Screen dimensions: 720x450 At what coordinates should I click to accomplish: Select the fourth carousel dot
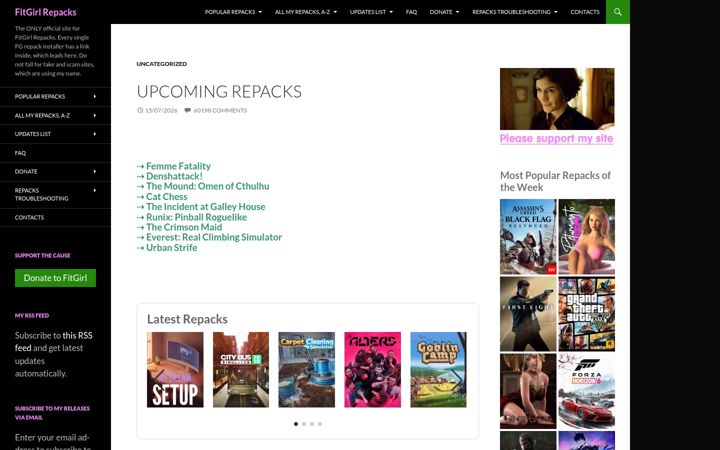point(320,424)
